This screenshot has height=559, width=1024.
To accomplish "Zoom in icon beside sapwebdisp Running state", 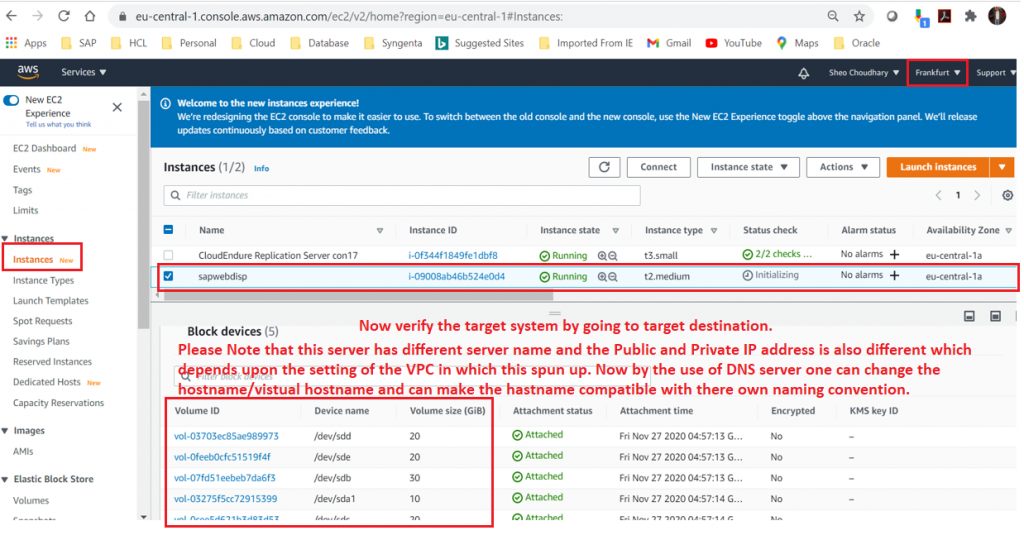I will 602,277.
